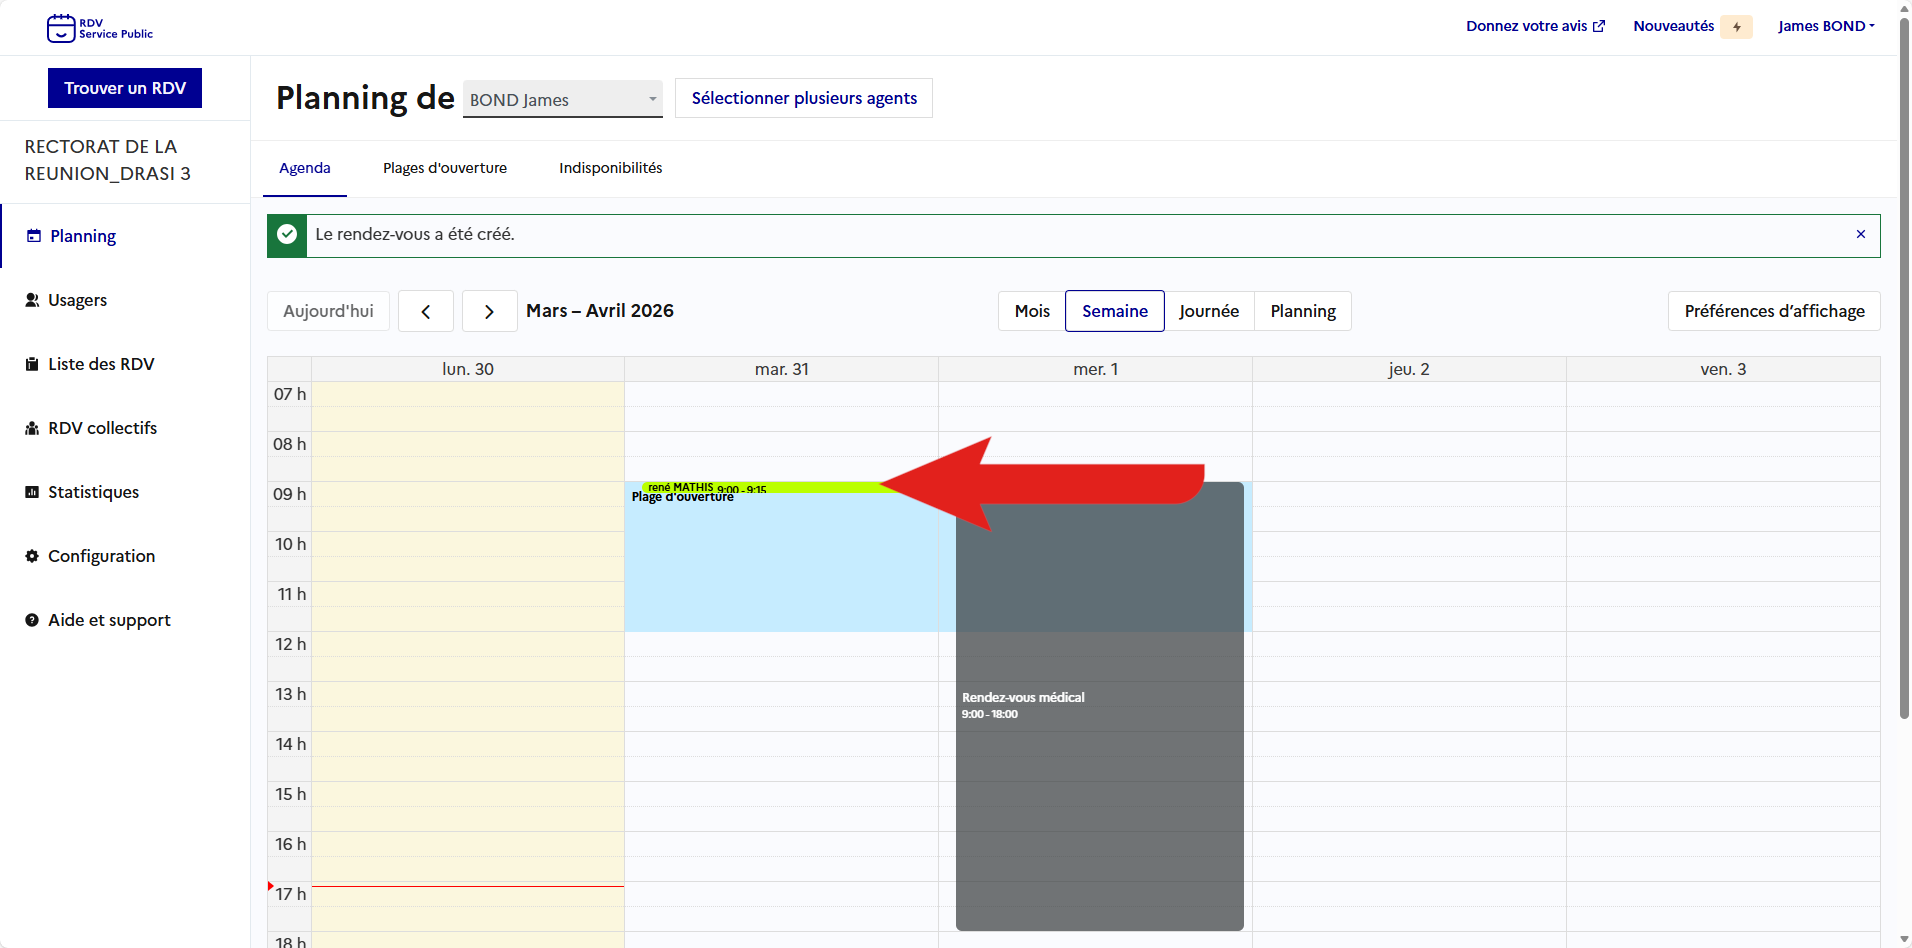Click the ven. 3 column header
The image size is (1912, 948).
pos(1723,369)
